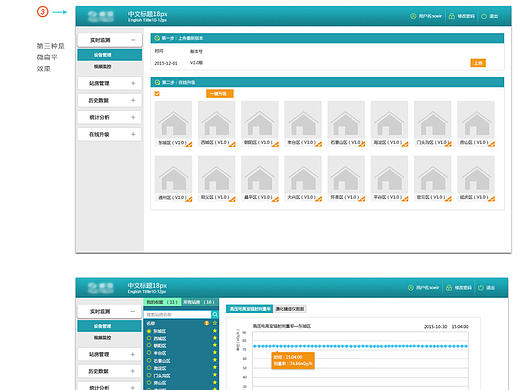This screenshot has height=390, width=520.
Task: Click the house icon for 朝阳区
Action: click(x=260, y=123)
